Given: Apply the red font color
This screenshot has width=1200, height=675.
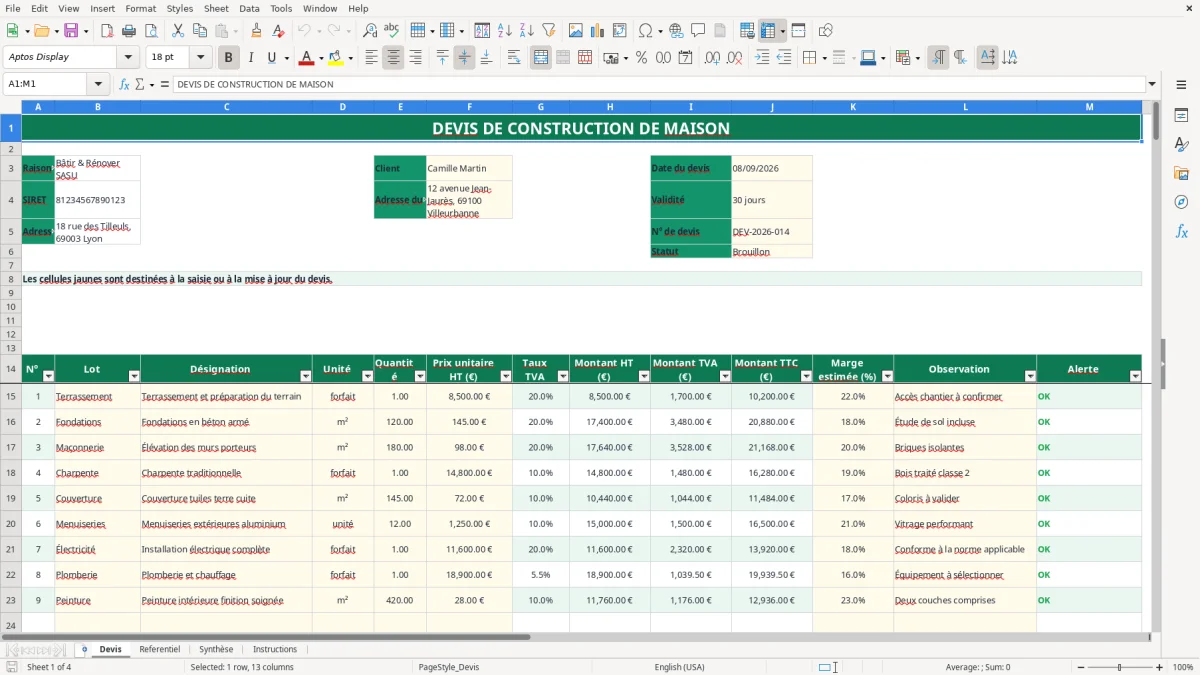Looking at the screenshot, I should [306, 58].
